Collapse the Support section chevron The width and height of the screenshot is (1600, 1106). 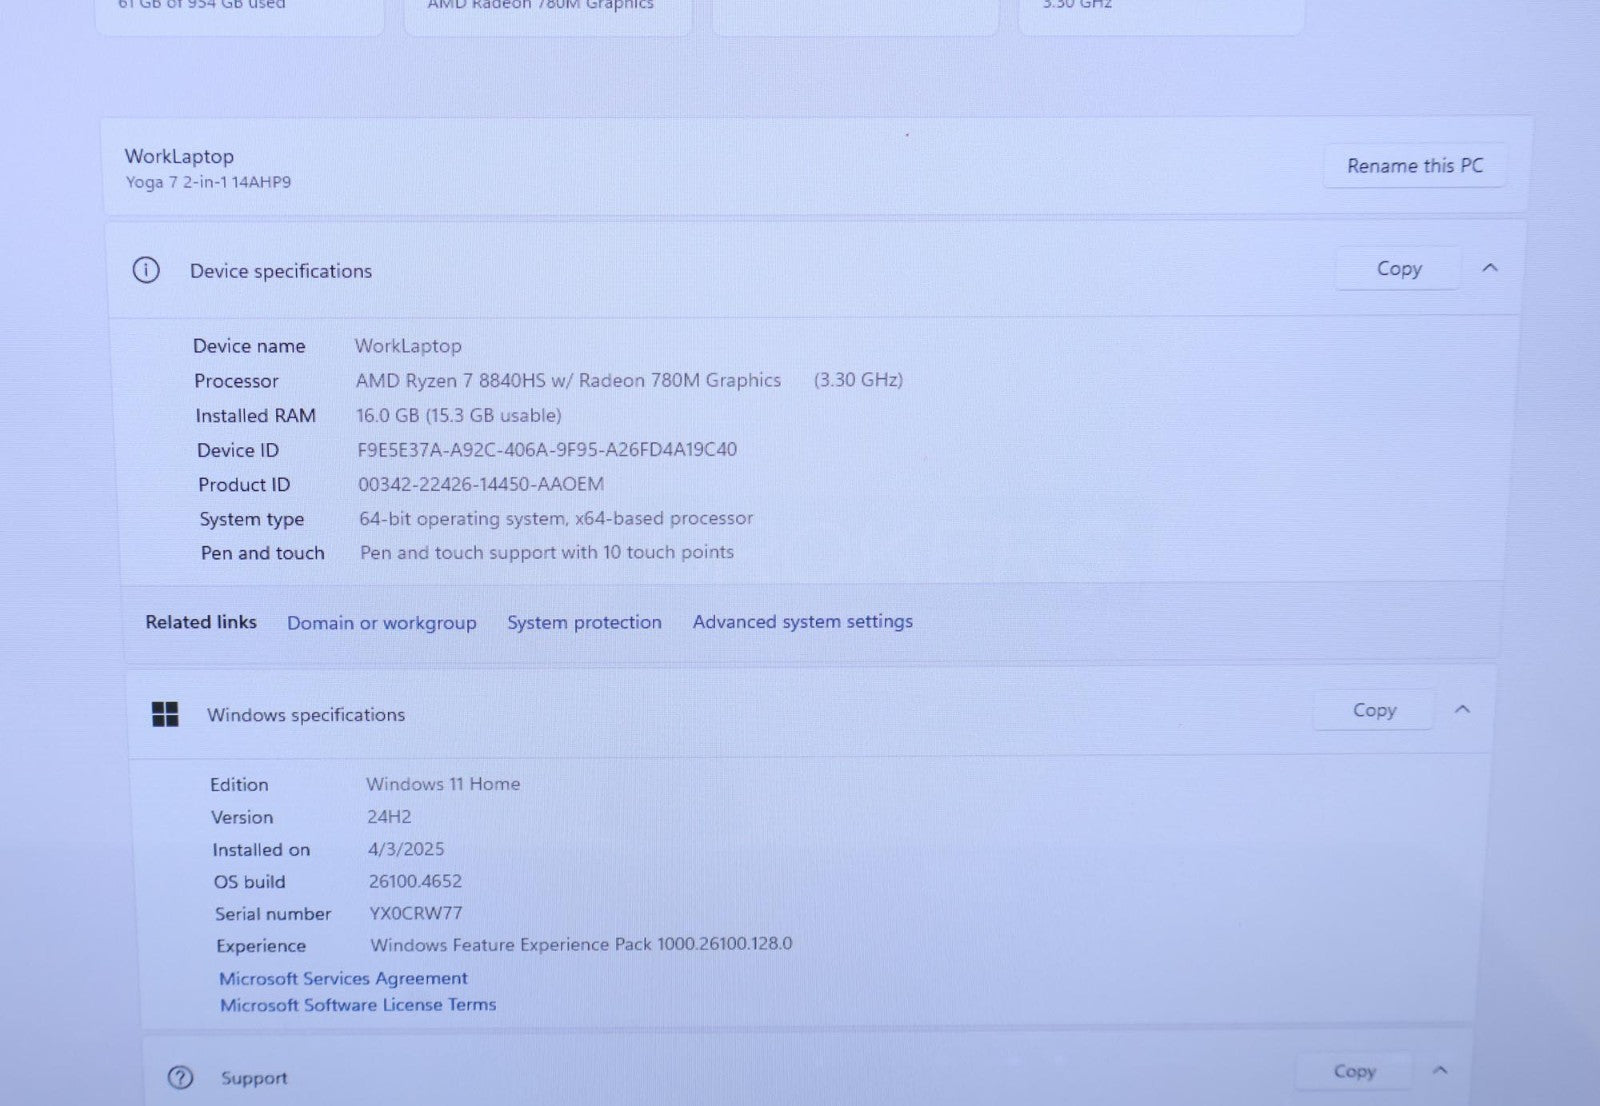coord(1440,1070)
